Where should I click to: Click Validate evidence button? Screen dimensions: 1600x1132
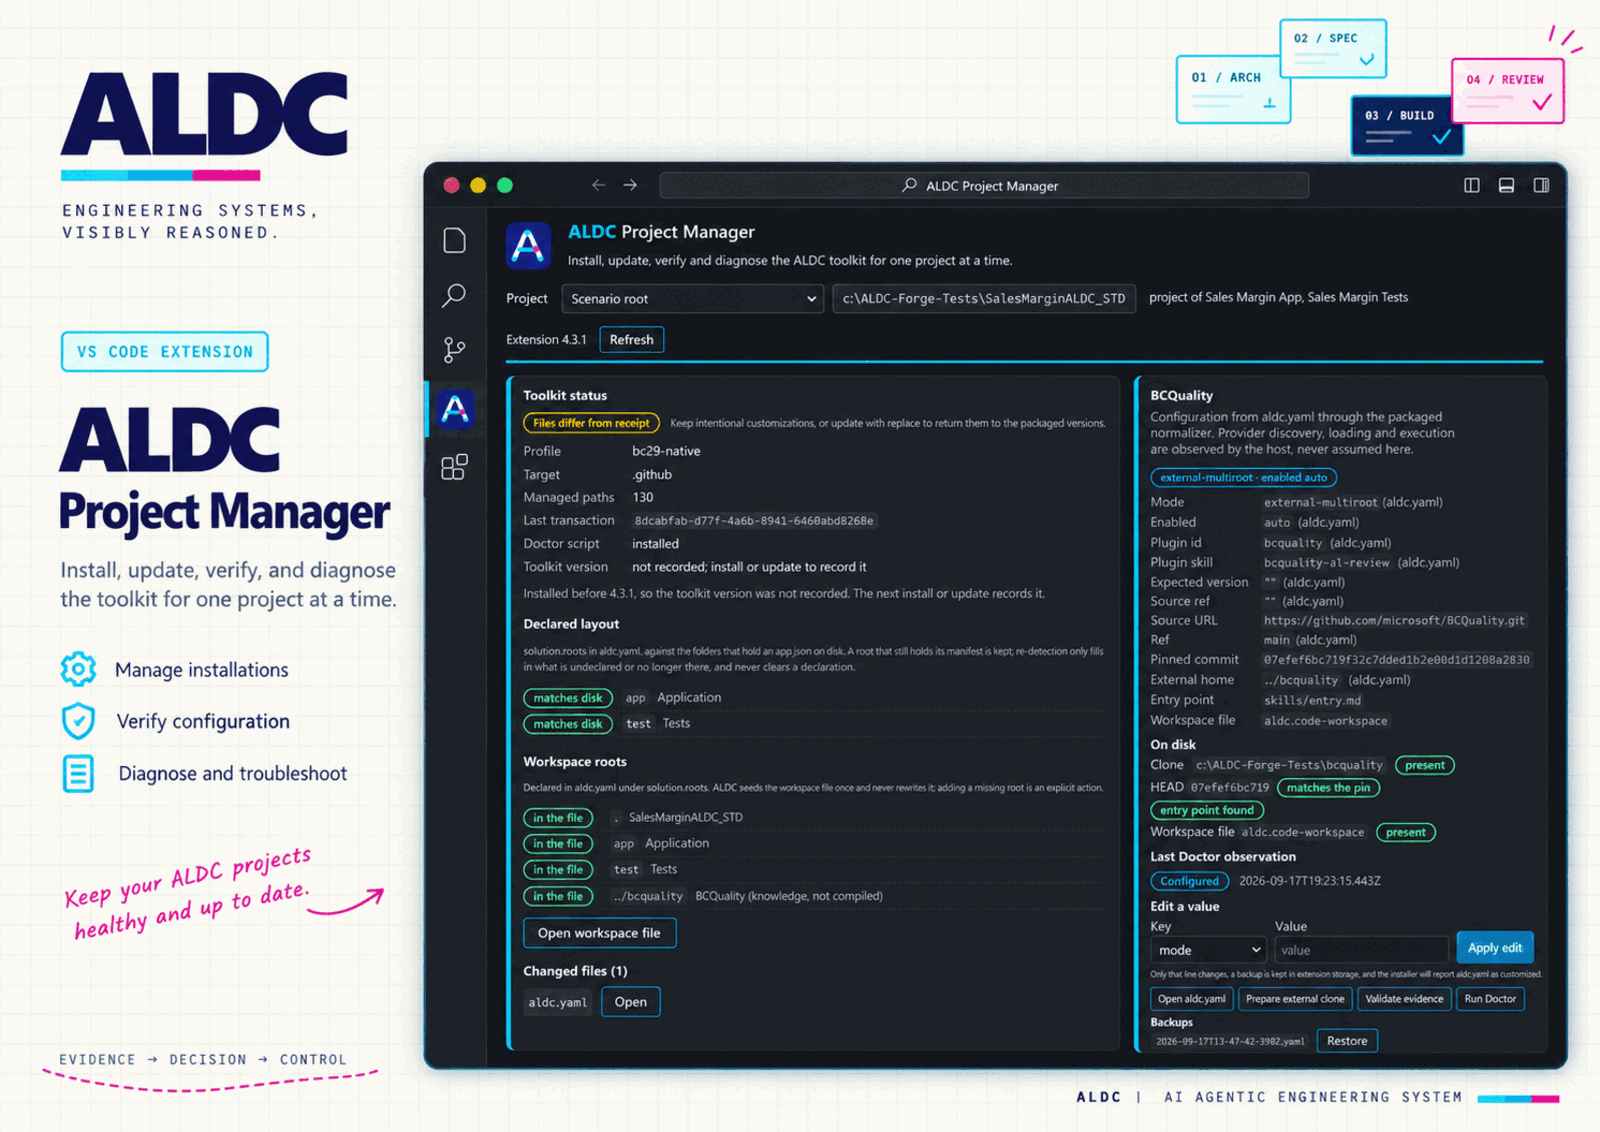click(x=1404, y=999)
